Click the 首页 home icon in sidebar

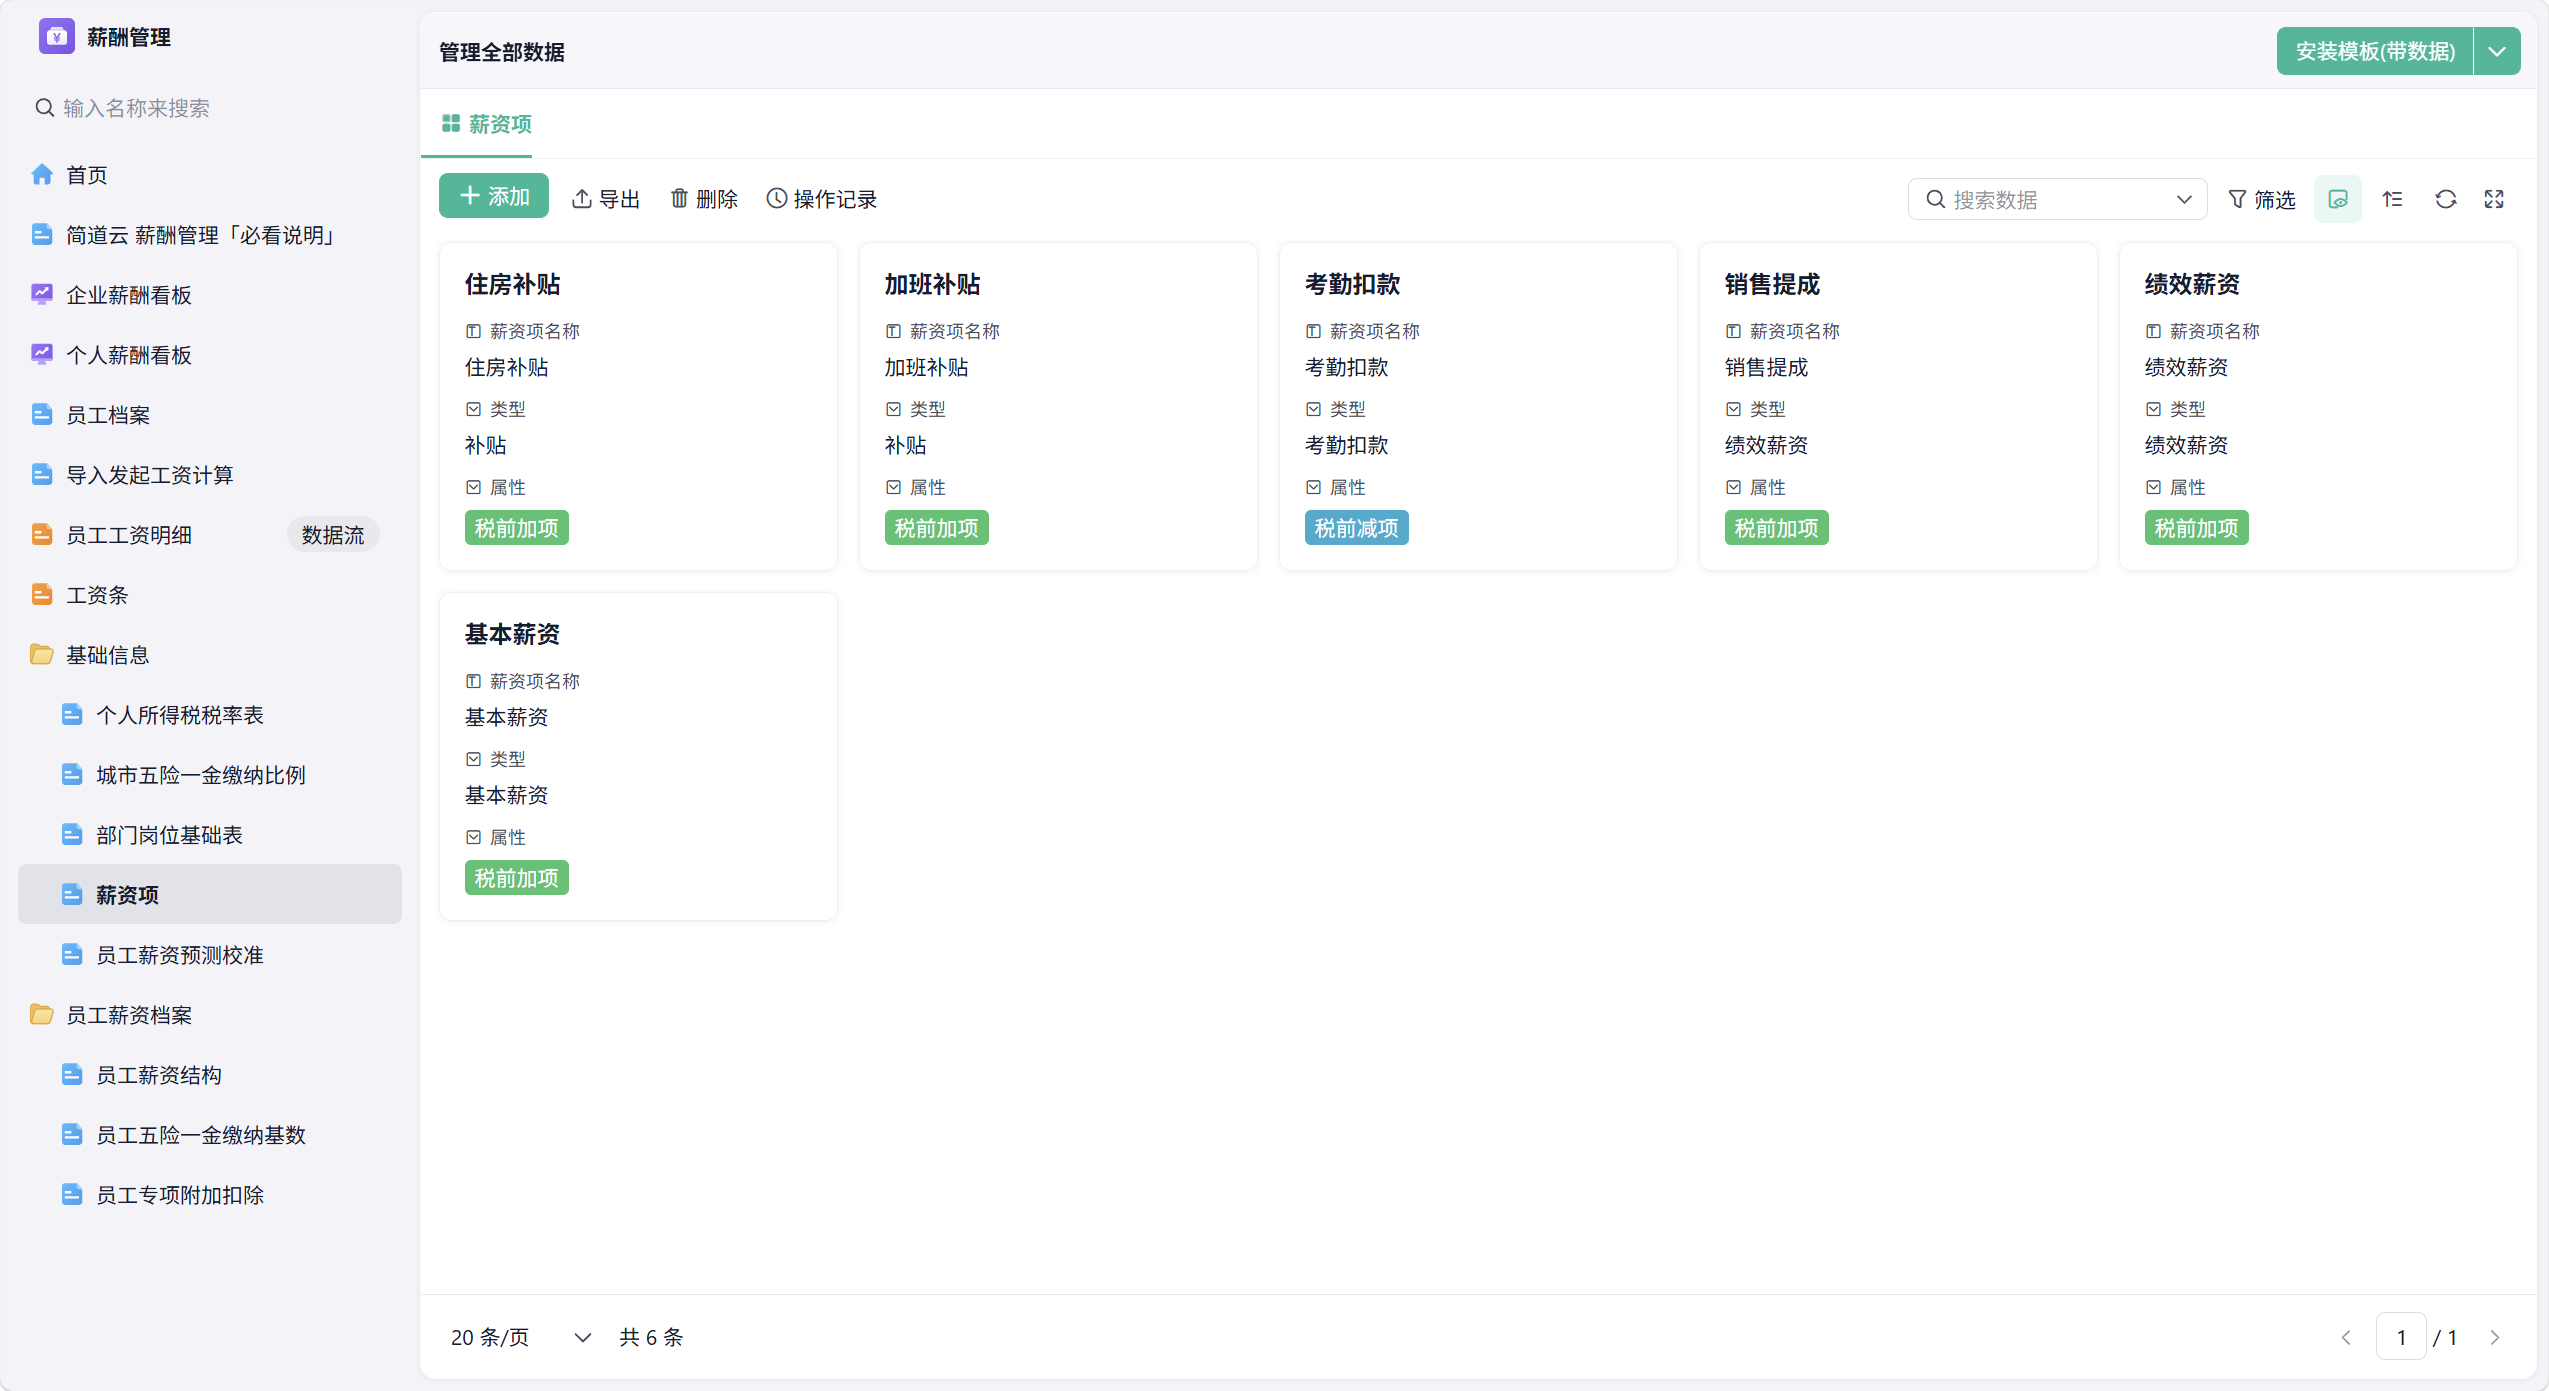pyautogui.click(x=42, y=175)
